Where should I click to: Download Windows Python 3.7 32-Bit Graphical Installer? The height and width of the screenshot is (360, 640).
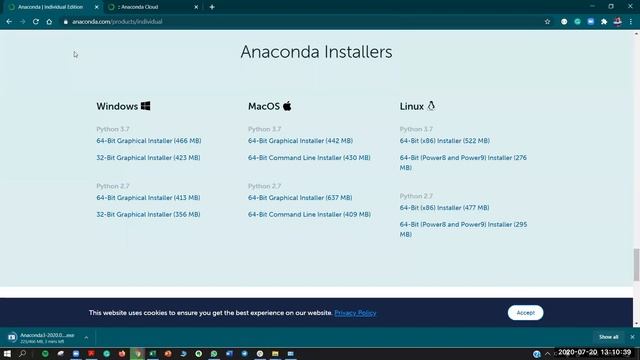click(x=148, y=158)
